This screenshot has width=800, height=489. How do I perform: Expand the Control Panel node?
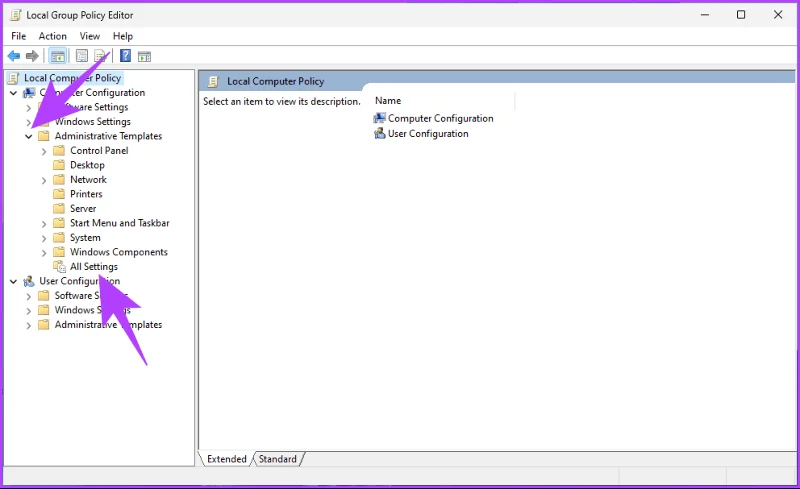point(44,151)
